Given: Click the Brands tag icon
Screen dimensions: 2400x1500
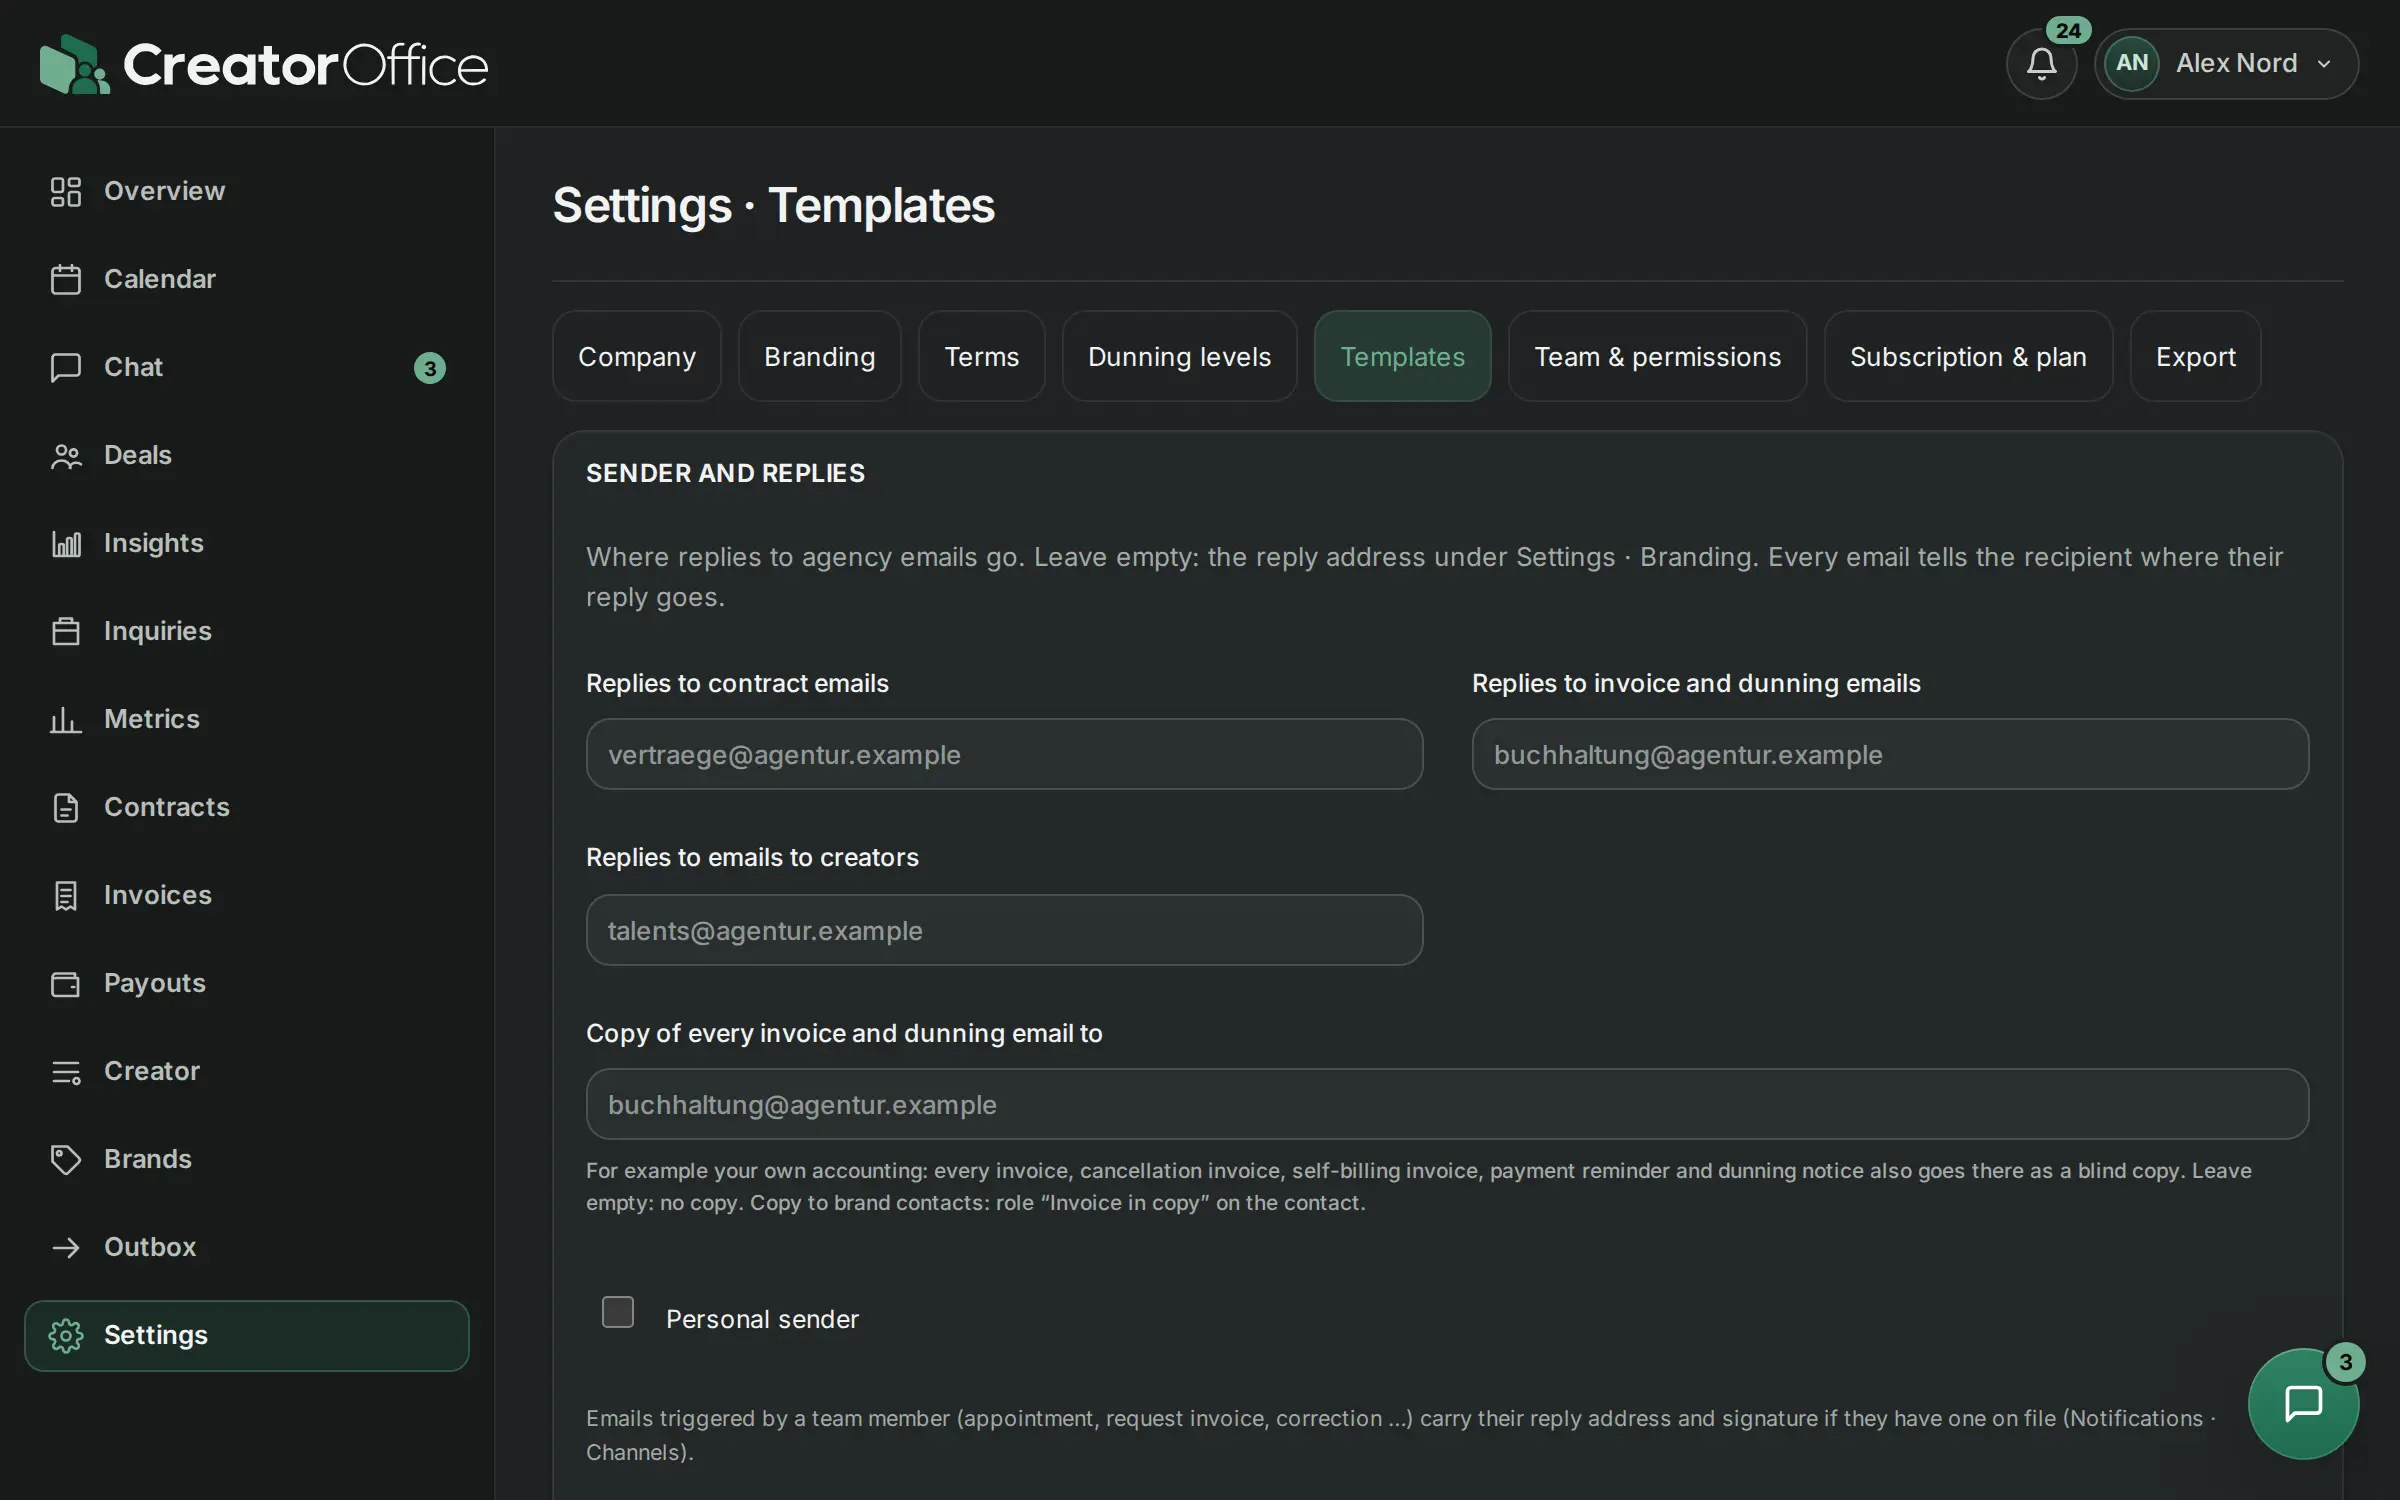Looking at the screenshot, I should pyautogui.click(x=66, y=1159).
